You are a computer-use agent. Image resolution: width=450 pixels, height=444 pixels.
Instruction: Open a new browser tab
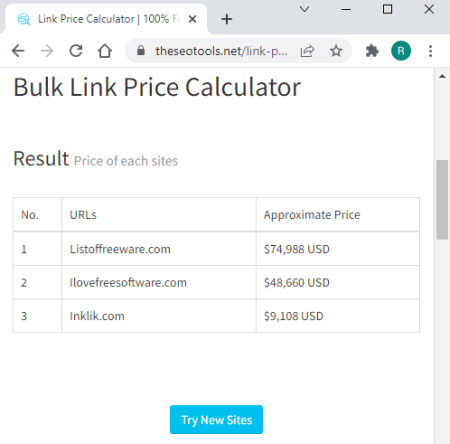coord(227,19)
